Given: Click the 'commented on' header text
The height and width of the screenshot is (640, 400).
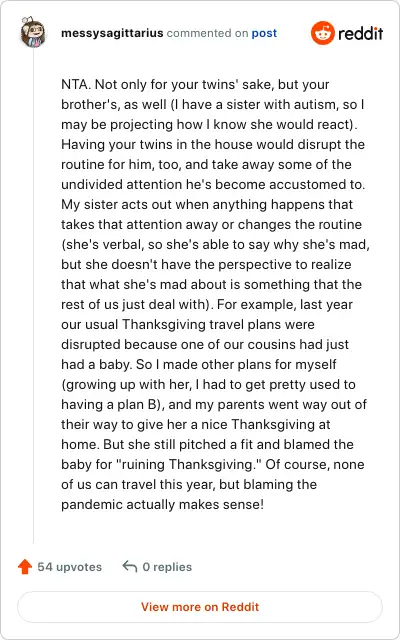Looking at the screenshot, I should pyautogui.click(x=207, y=33).
